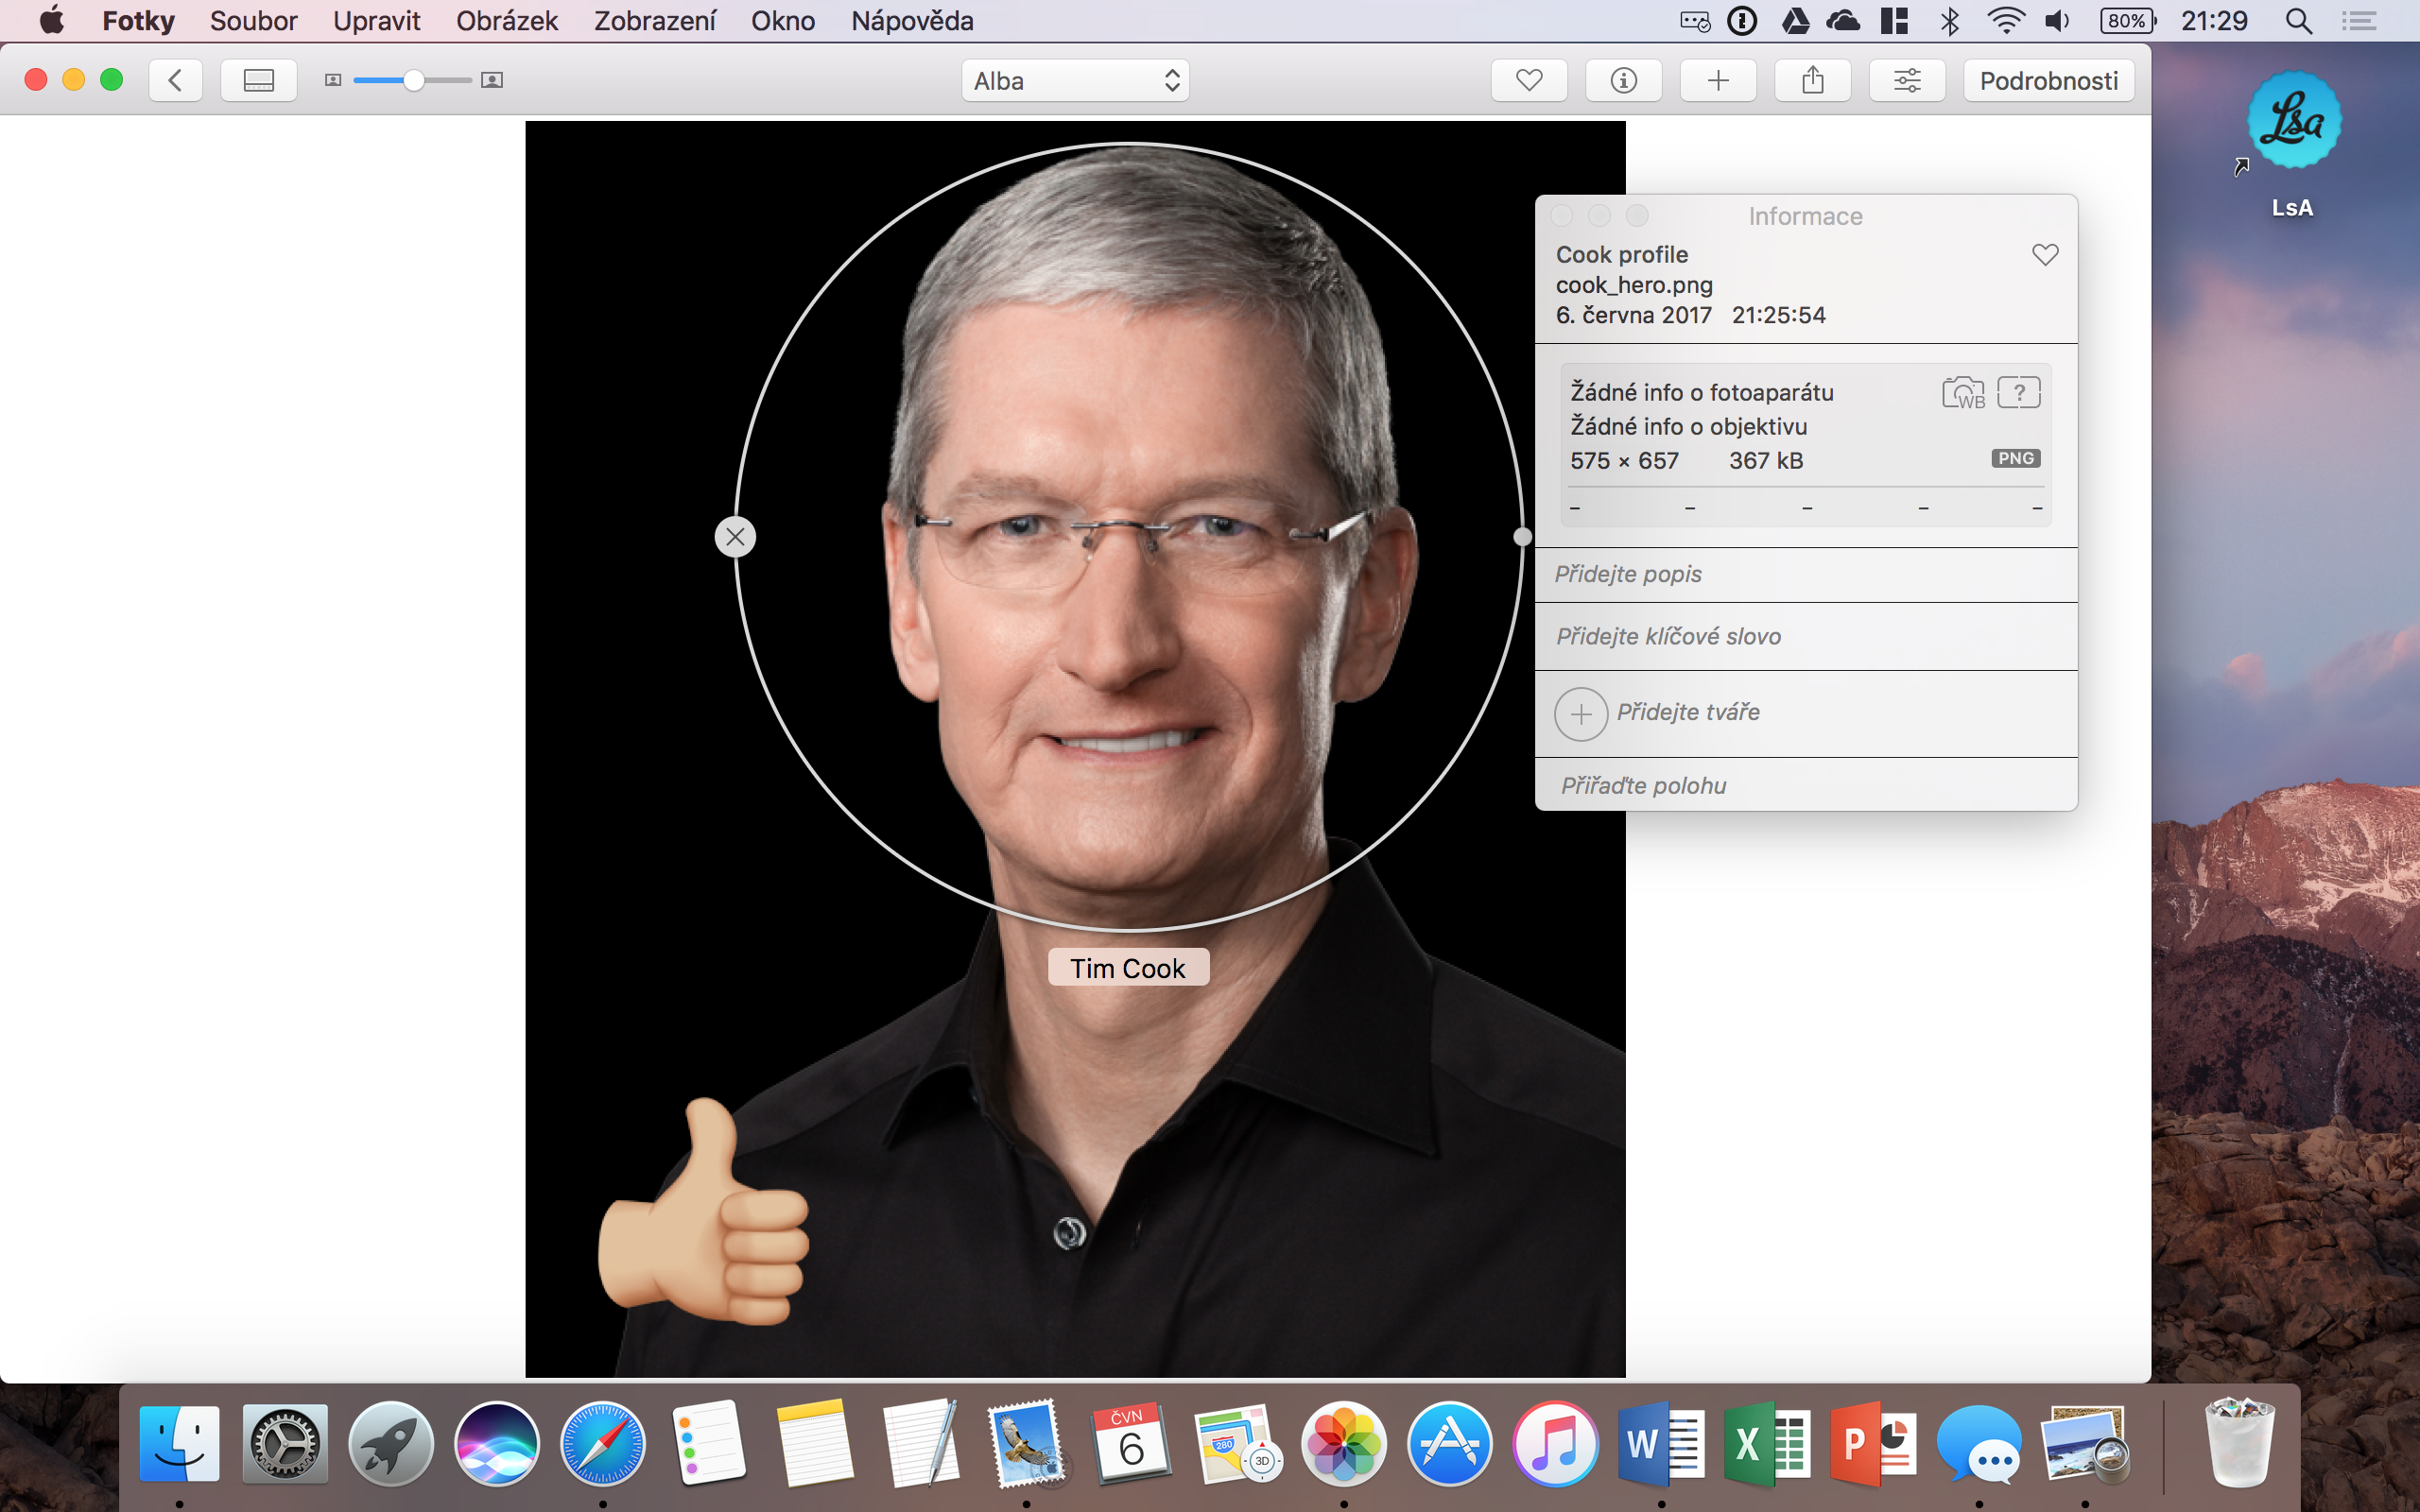Click the back arrow in toolbar
Screen dimensions: 2420x1512
[x=175, y=80]
